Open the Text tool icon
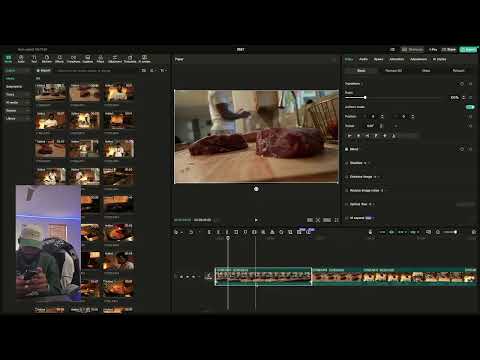The image size is (480, 360). [x=34, y=59]
